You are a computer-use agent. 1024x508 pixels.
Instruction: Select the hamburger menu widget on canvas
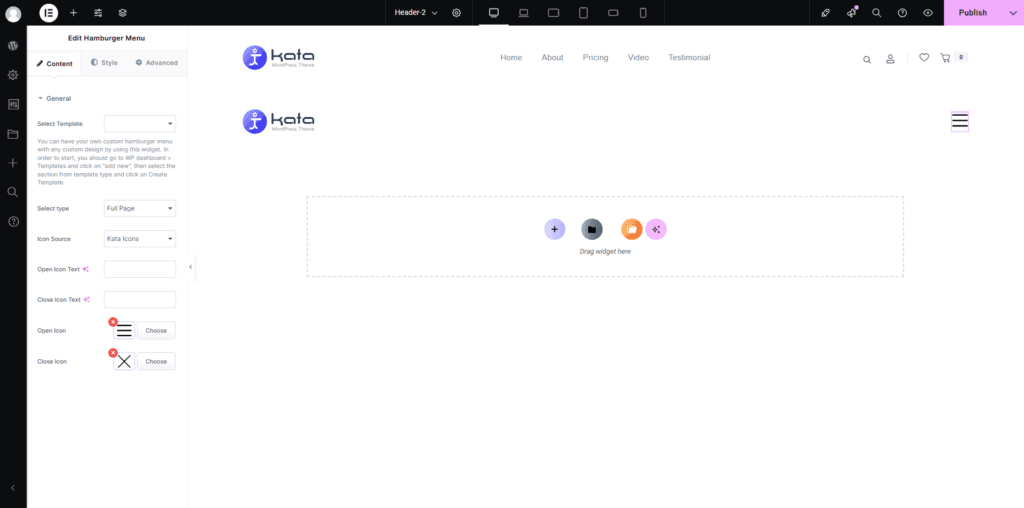(959, 121)
